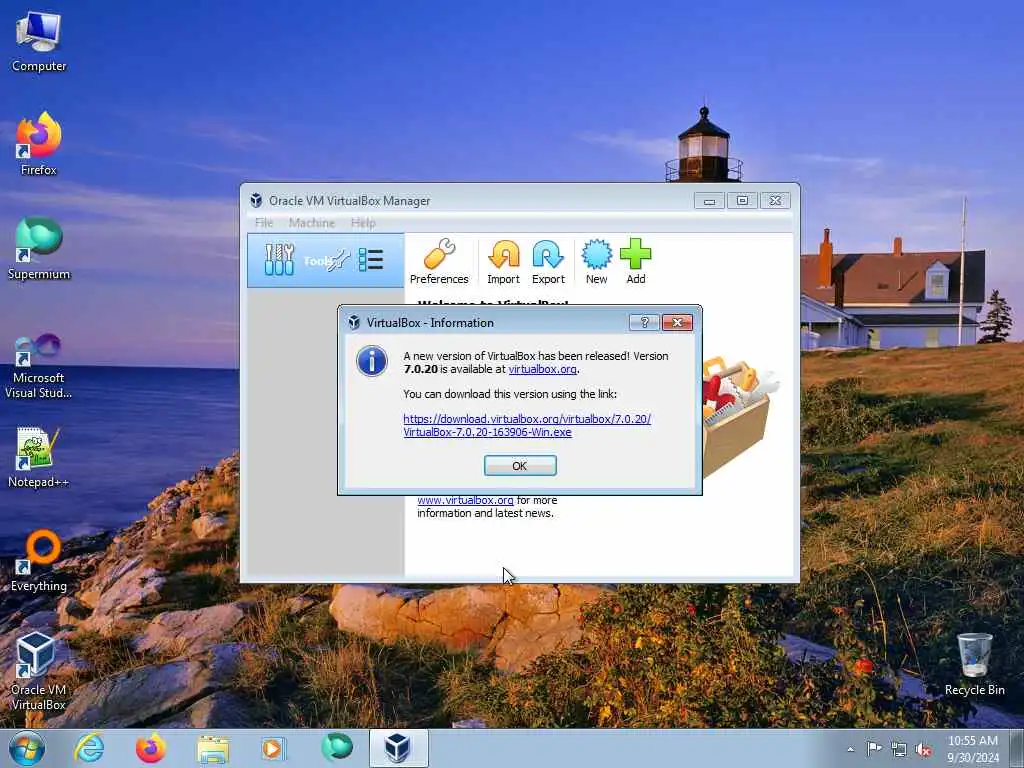
Task: Open Preferences in VirtualBox Manager toolbar
Action: coord(439,261)
